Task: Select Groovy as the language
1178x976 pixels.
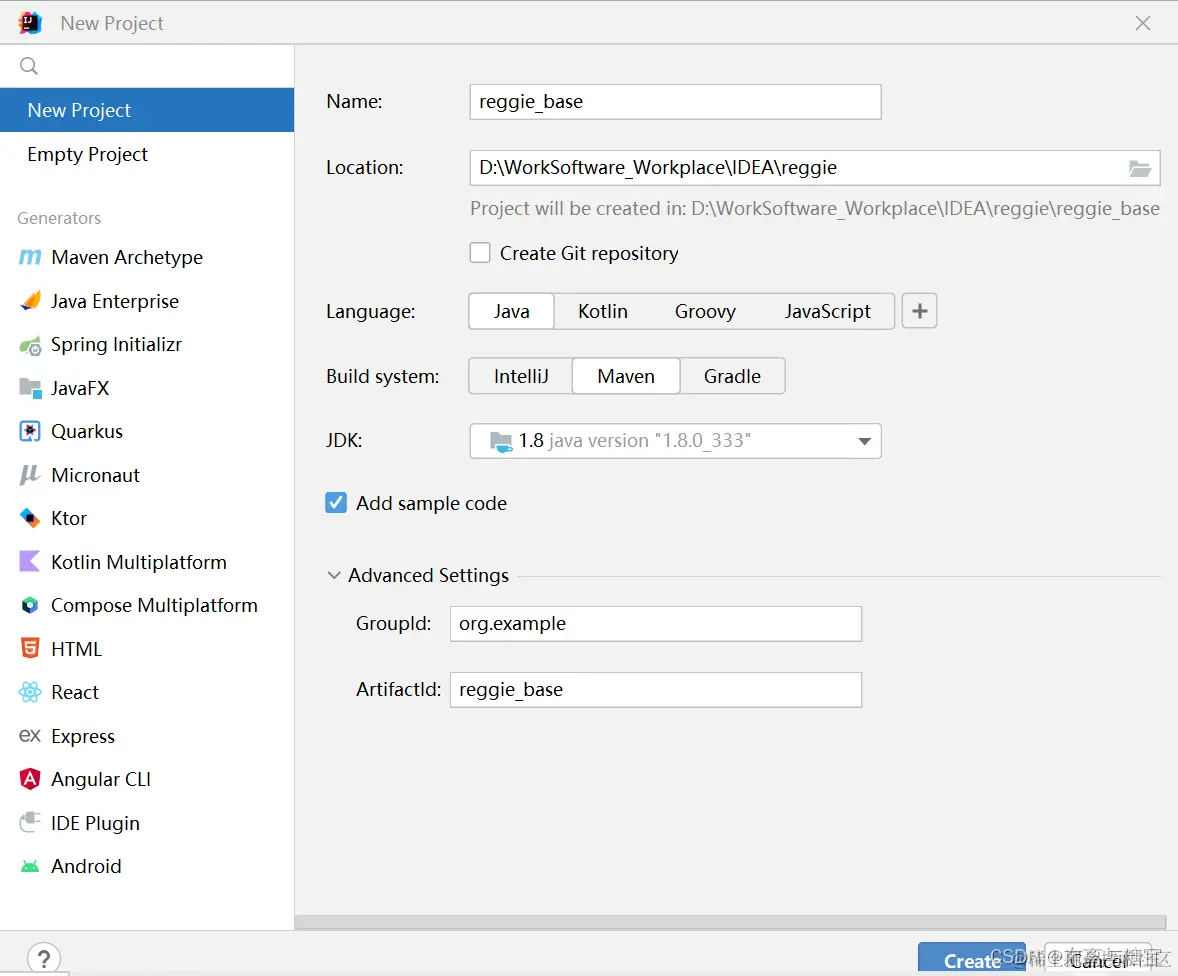Action: tap(705, 311)
